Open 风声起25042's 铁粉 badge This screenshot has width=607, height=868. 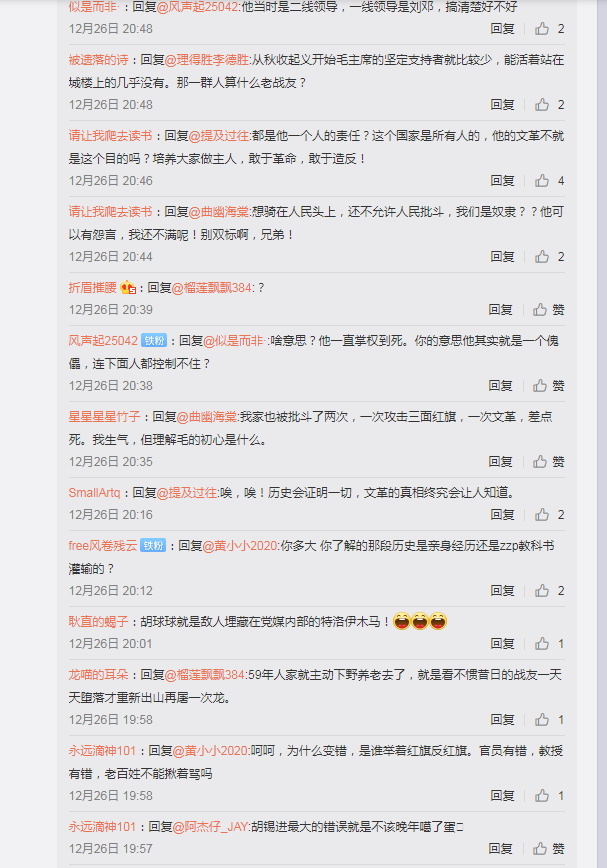point(154,340)
